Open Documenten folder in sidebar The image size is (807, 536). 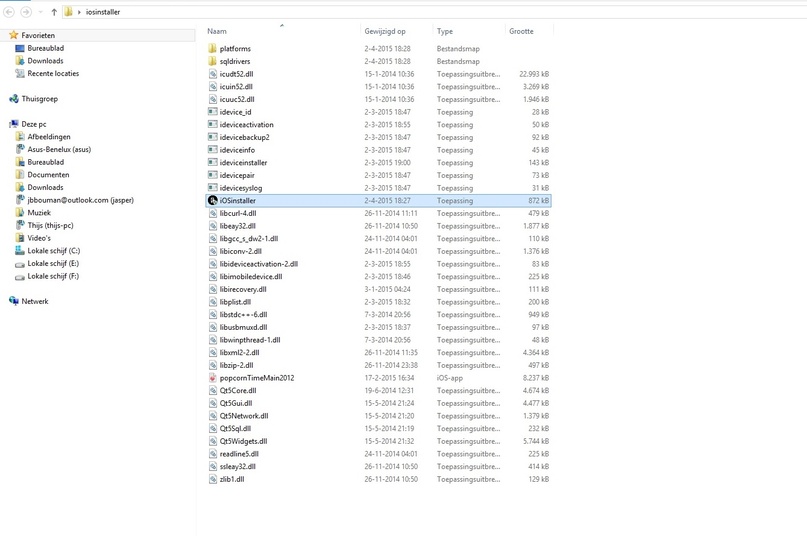point(48,175)
